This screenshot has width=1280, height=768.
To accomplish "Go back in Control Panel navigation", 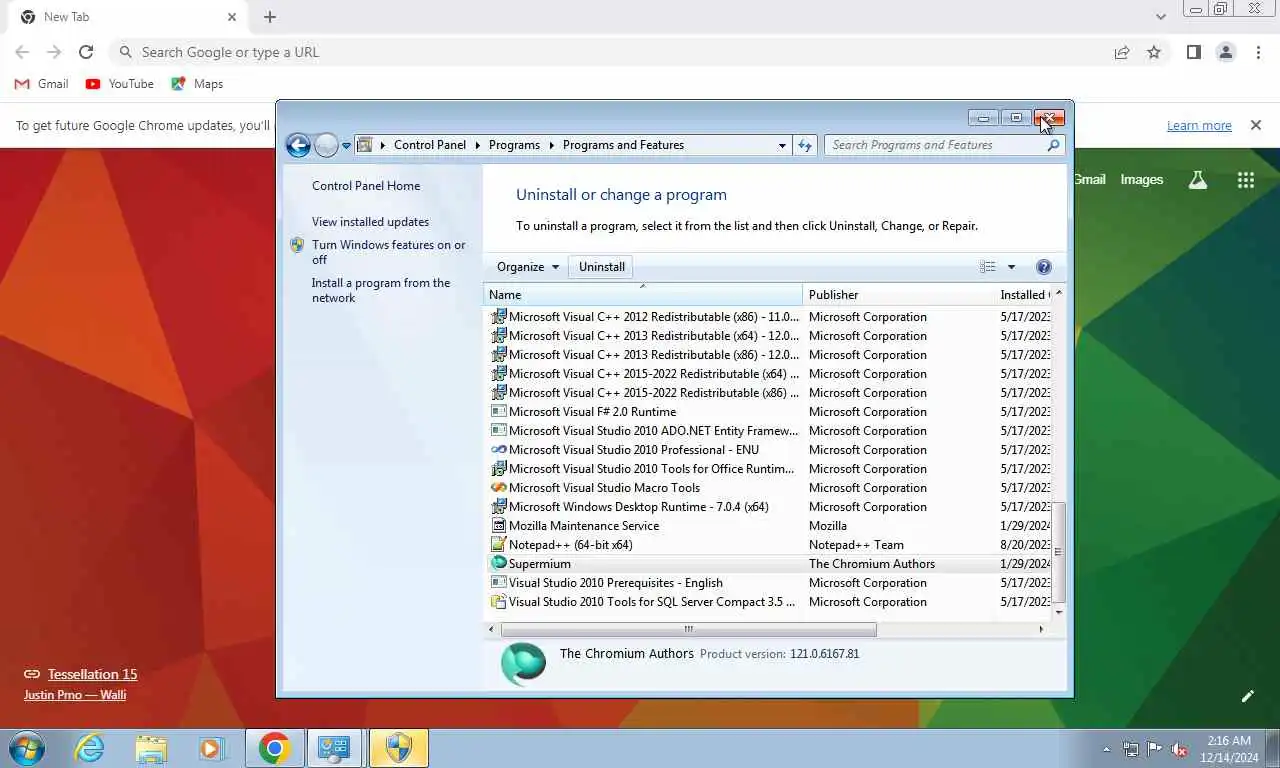I will click(298, 146).
